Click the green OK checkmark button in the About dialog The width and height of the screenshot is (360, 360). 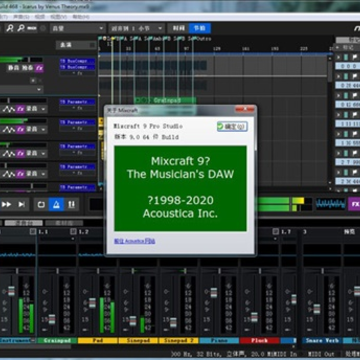pyautogui.click(x=232, y=127)
